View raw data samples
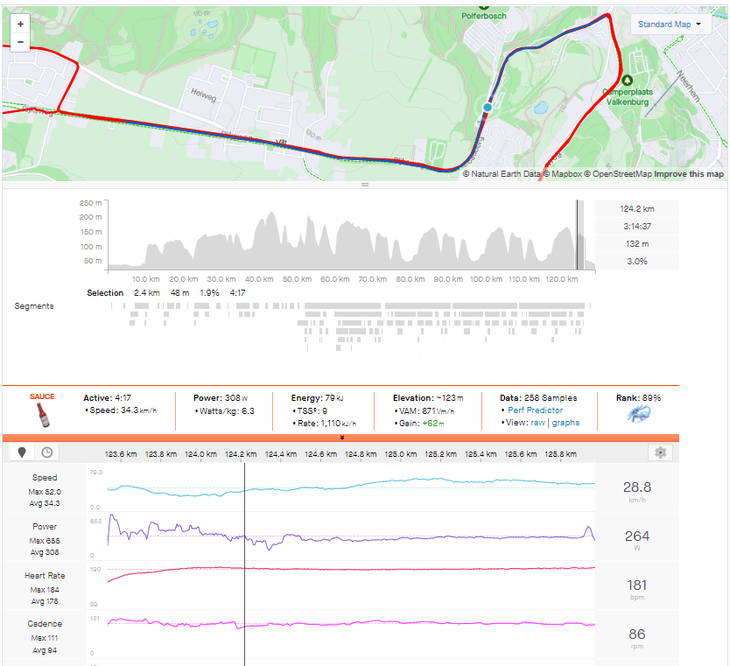 tap(536, 423)
